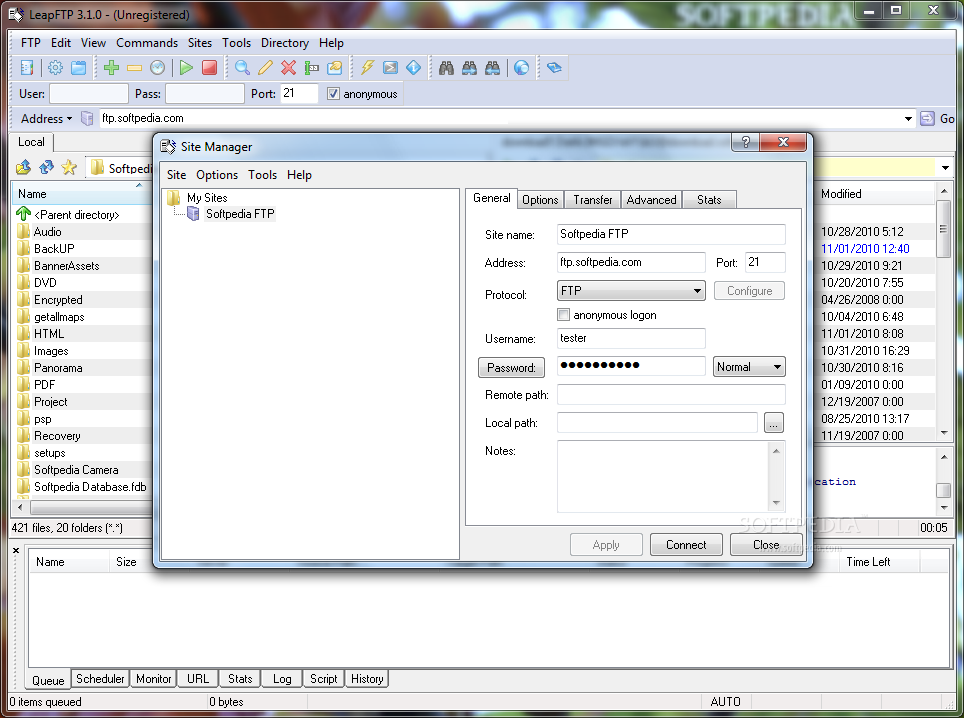Click the green plus add-to-queue icon
The height and width of the screenshot is (718, 964).
pos(111,68)
